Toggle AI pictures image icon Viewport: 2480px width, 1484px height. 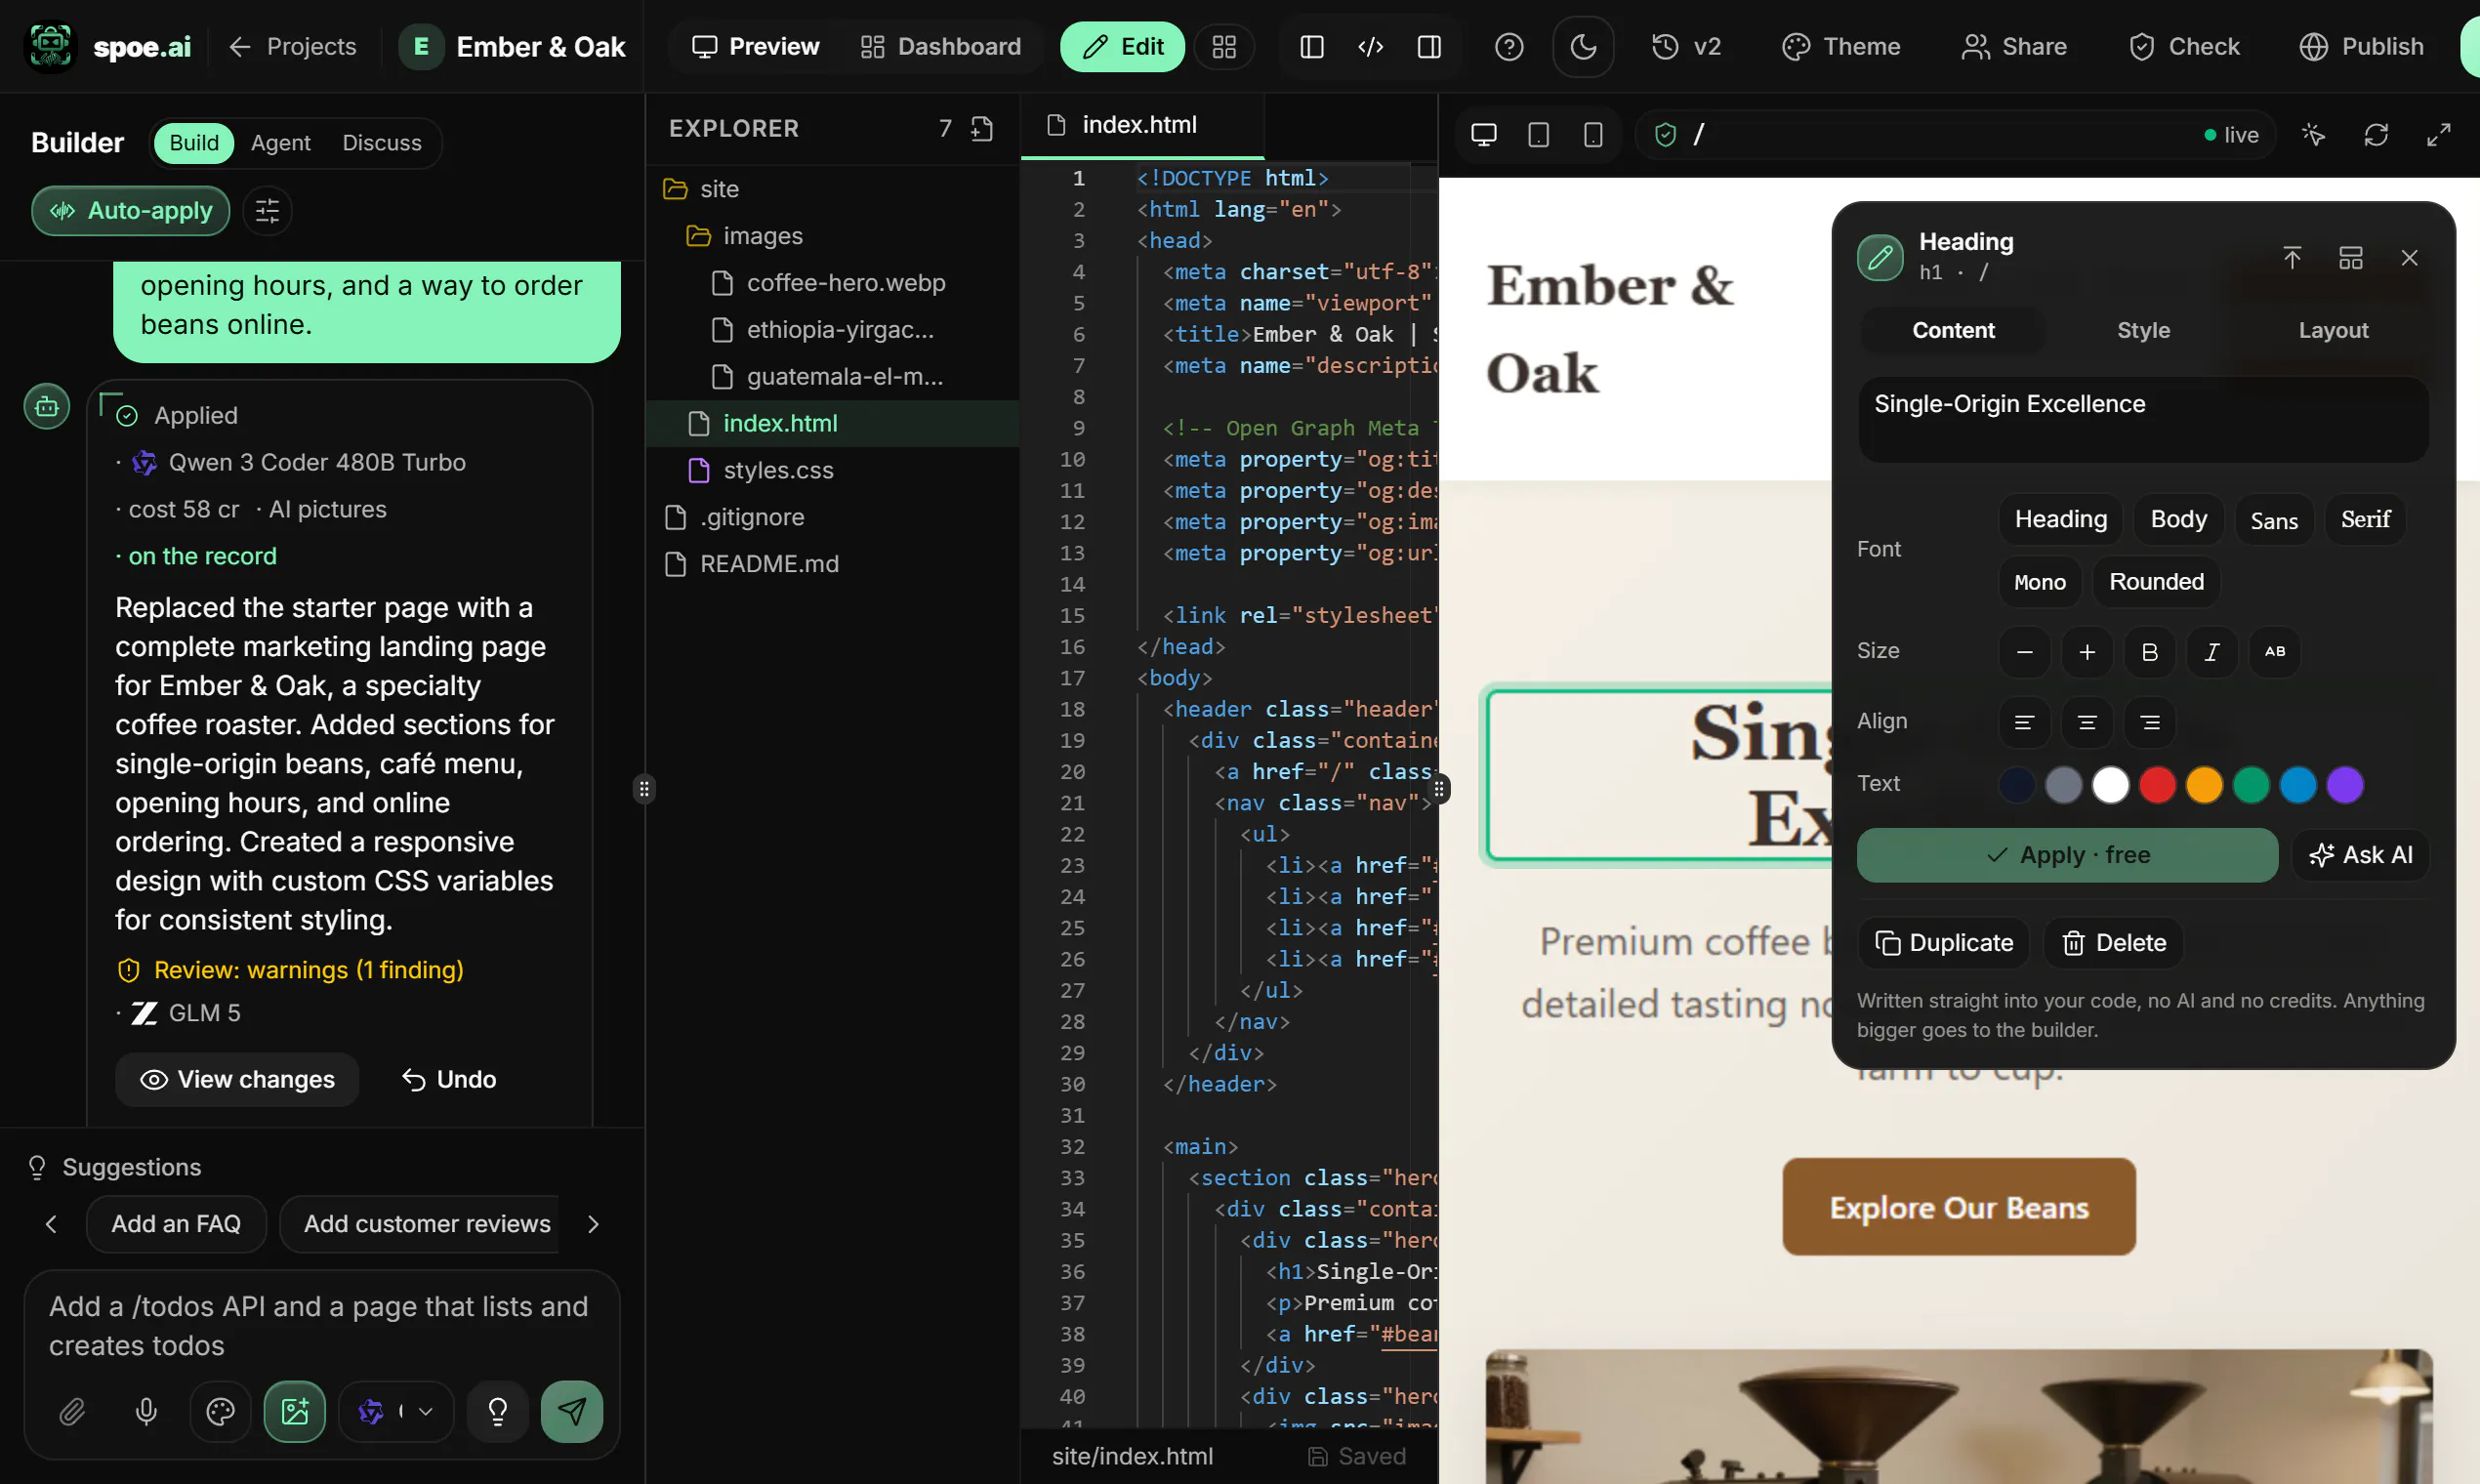(294, 1411)
